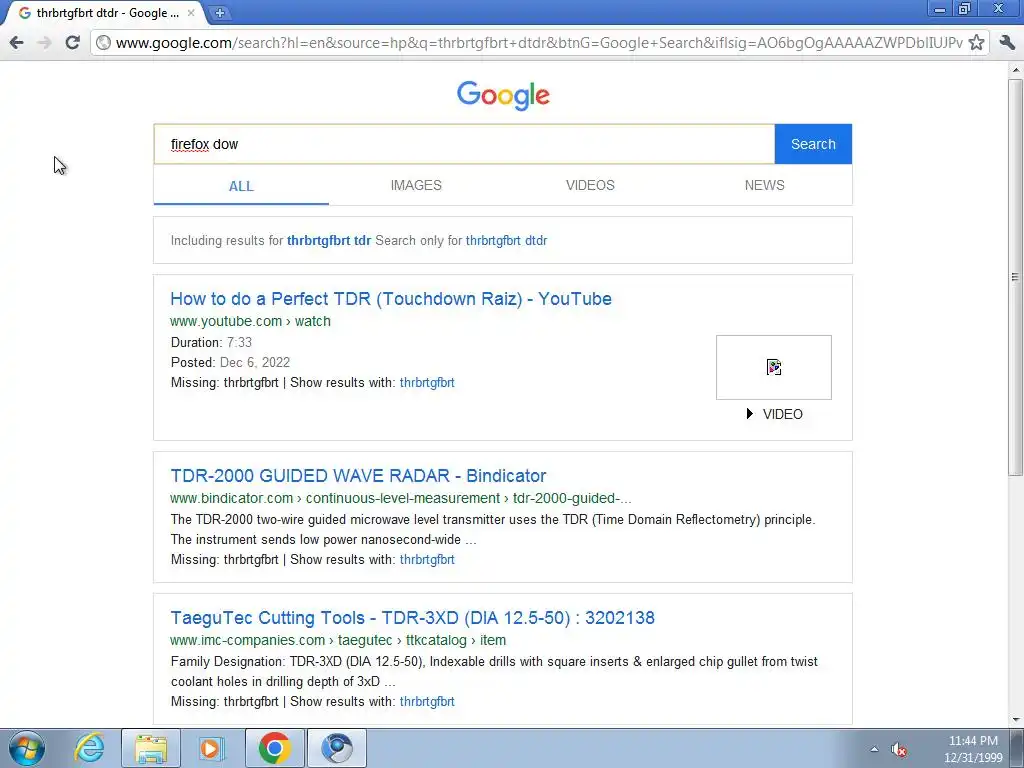Viewport: 1024px width, 768px height.
Task: Switch to the ALL results tab
Action: click(x=241, y=186)
